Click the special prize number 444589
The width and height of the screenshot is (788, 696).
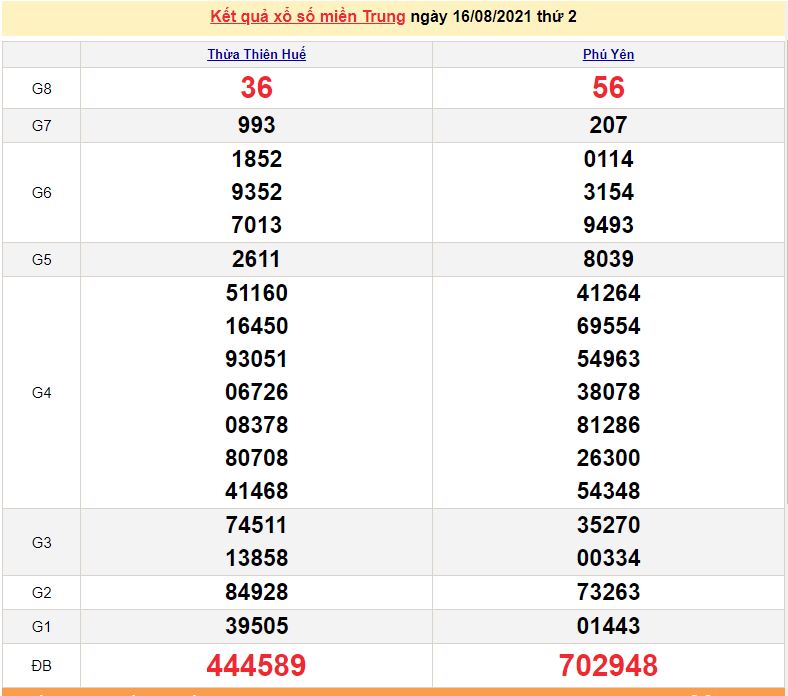click(257, 665)
